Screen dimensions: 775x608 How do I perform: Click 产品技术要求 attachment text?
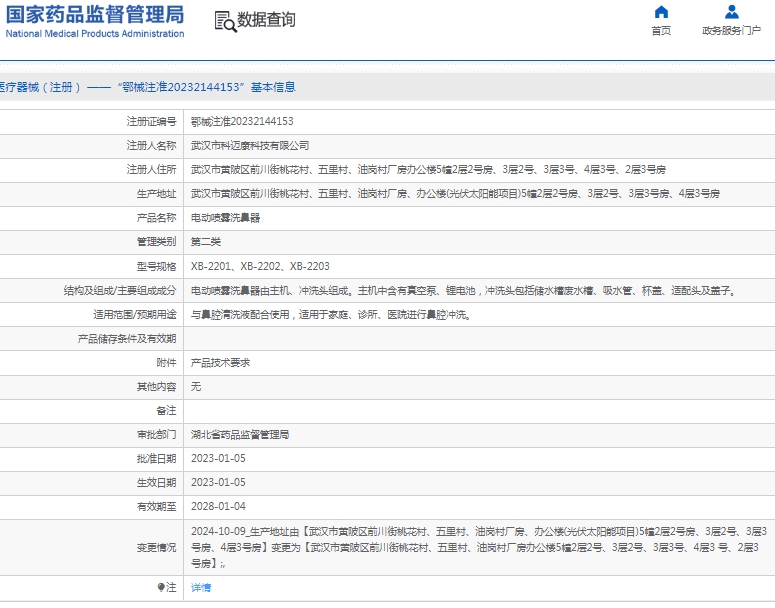coord(220,363)
